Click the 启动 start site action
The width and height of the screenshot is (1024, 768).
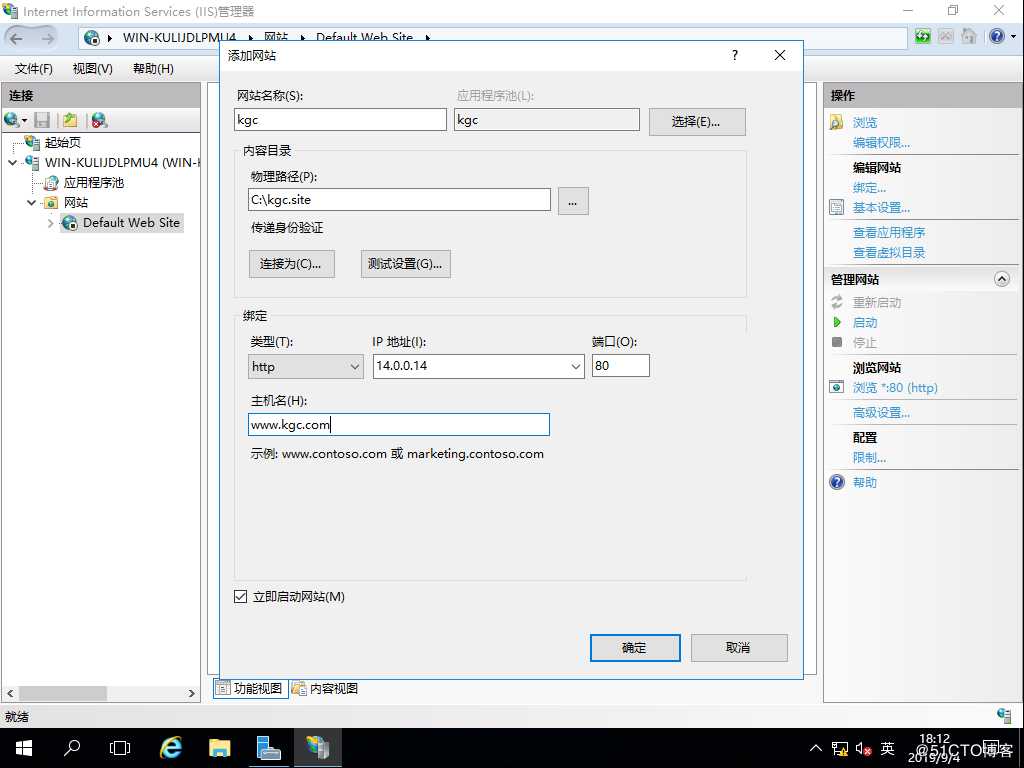[865, 323]
